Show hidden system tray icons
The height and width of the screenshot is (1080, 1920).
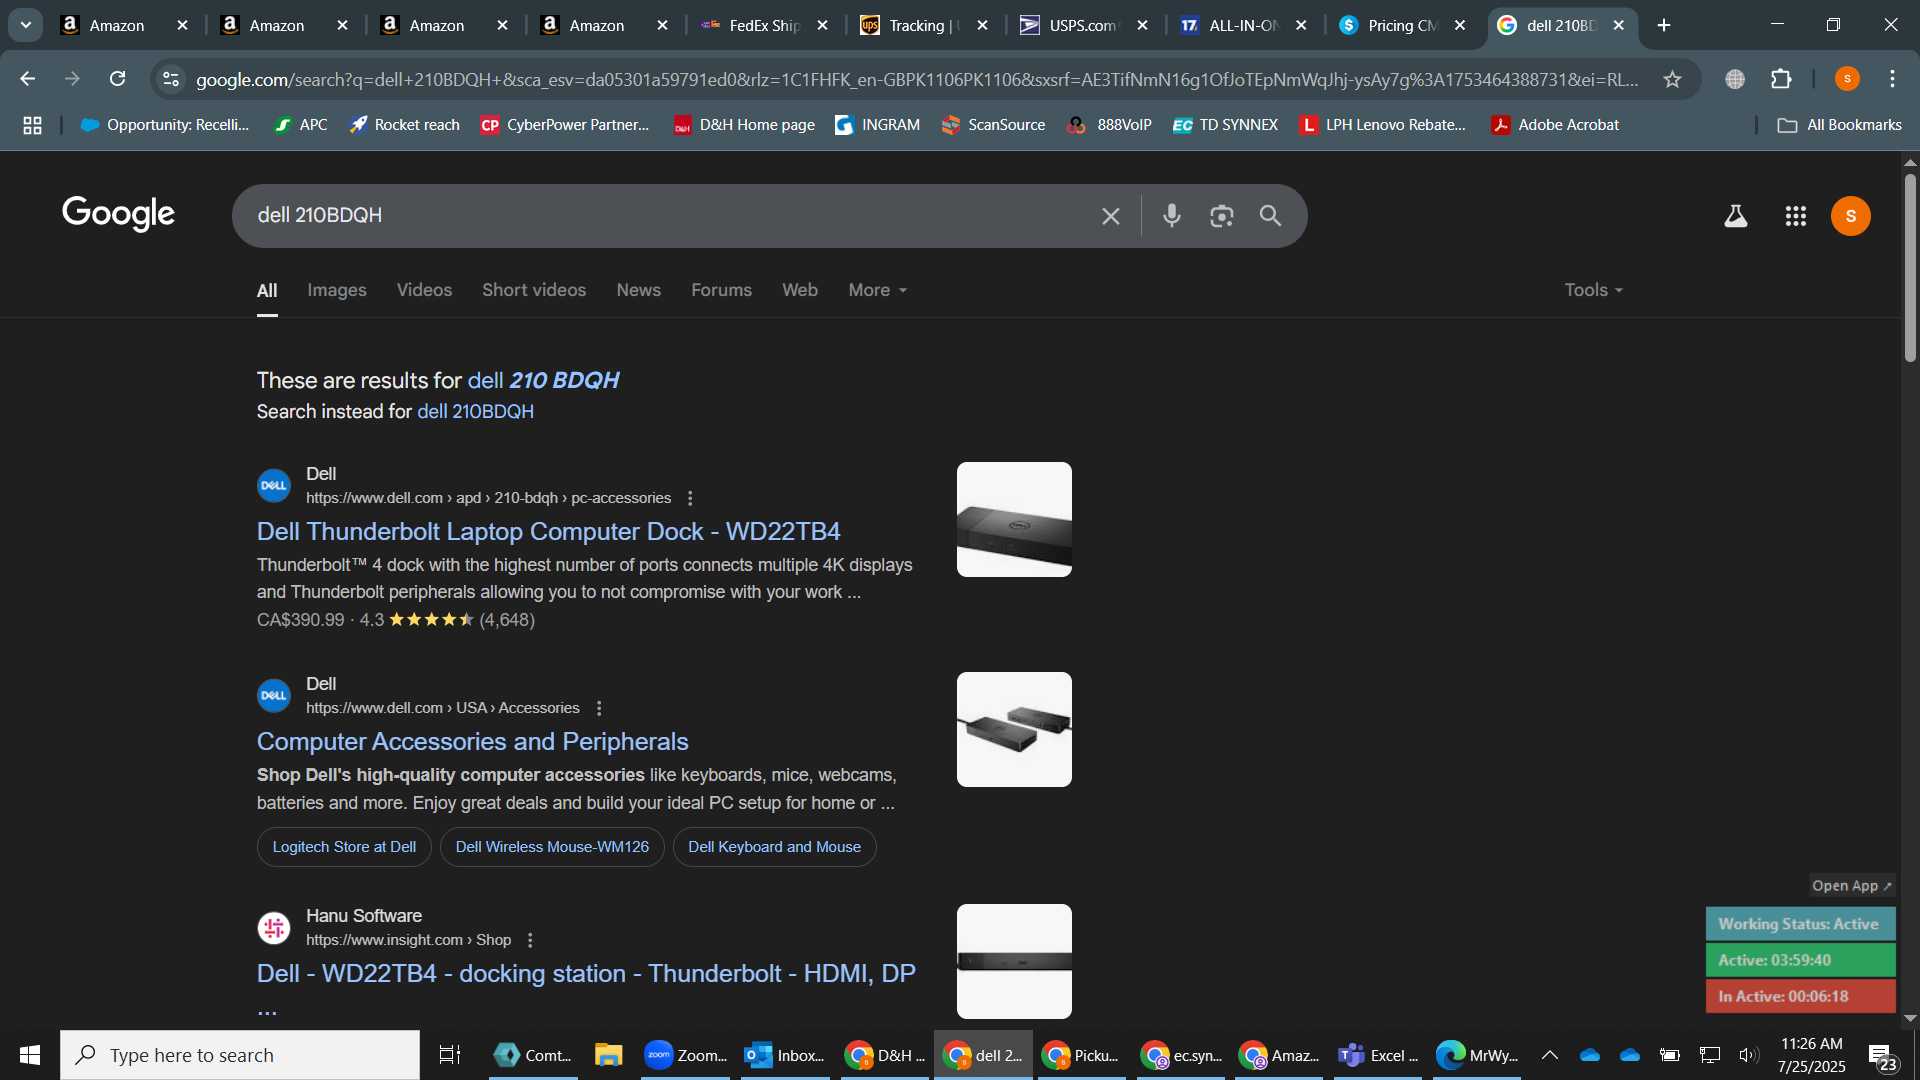pyautogui.click(x=1550, y=1055)
